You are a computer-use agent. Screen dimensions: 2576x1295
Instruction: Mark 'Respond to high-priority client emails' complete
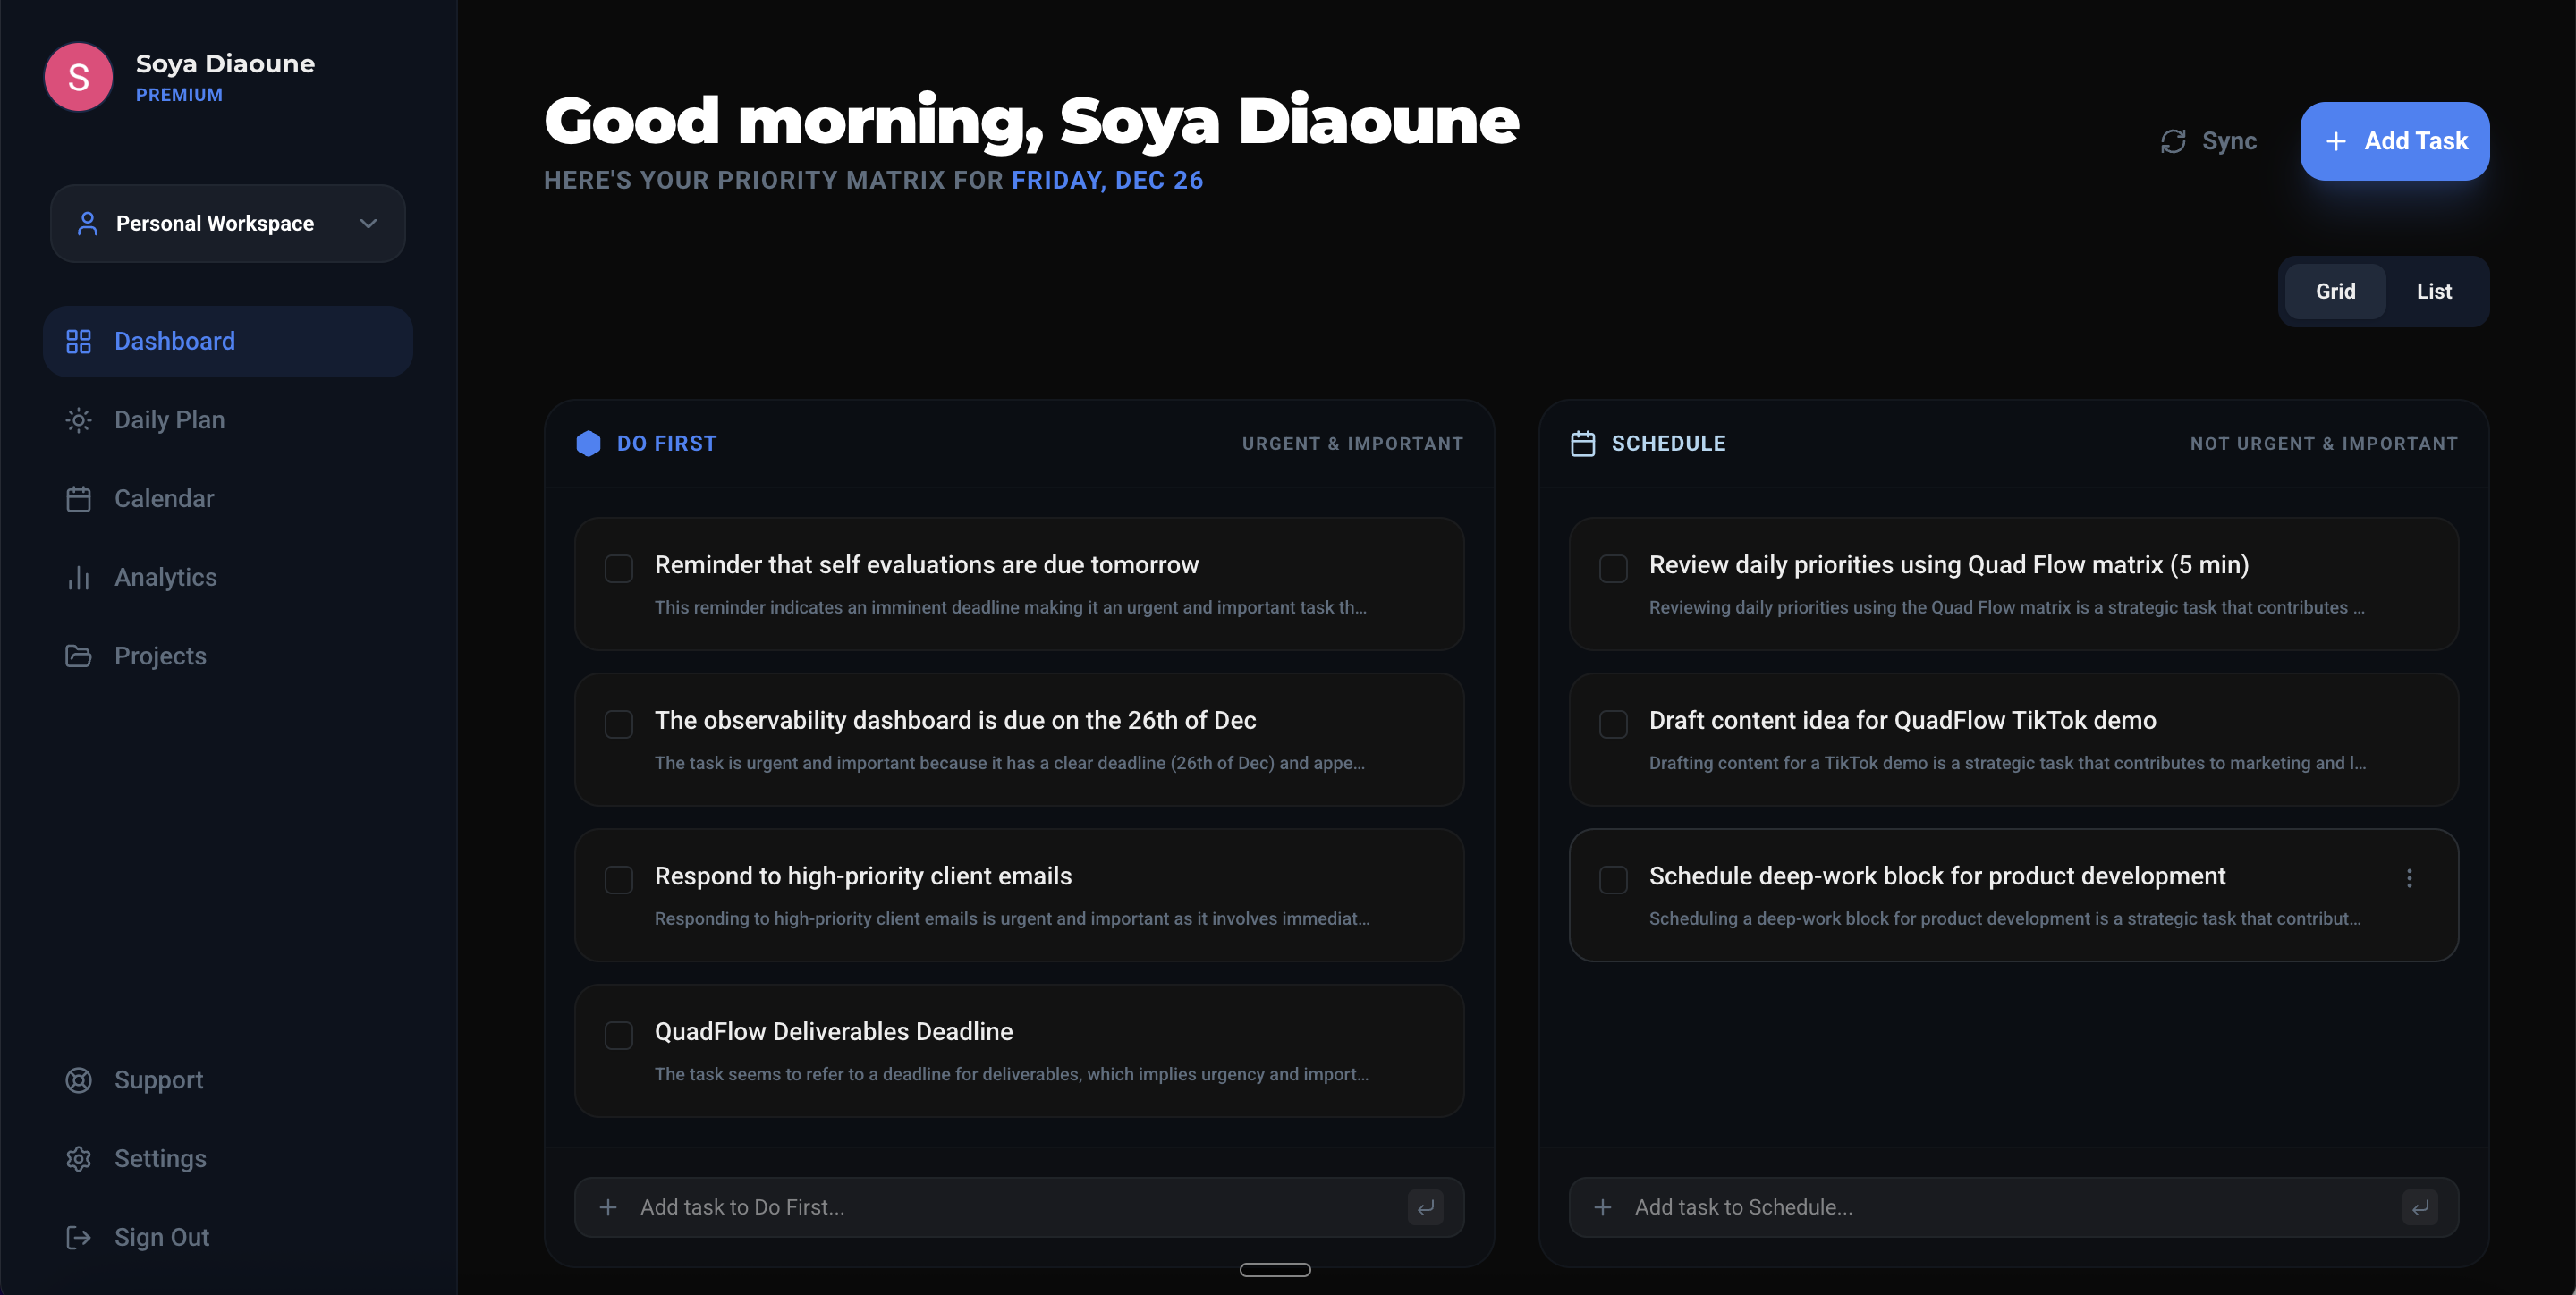tap(618, 880)
